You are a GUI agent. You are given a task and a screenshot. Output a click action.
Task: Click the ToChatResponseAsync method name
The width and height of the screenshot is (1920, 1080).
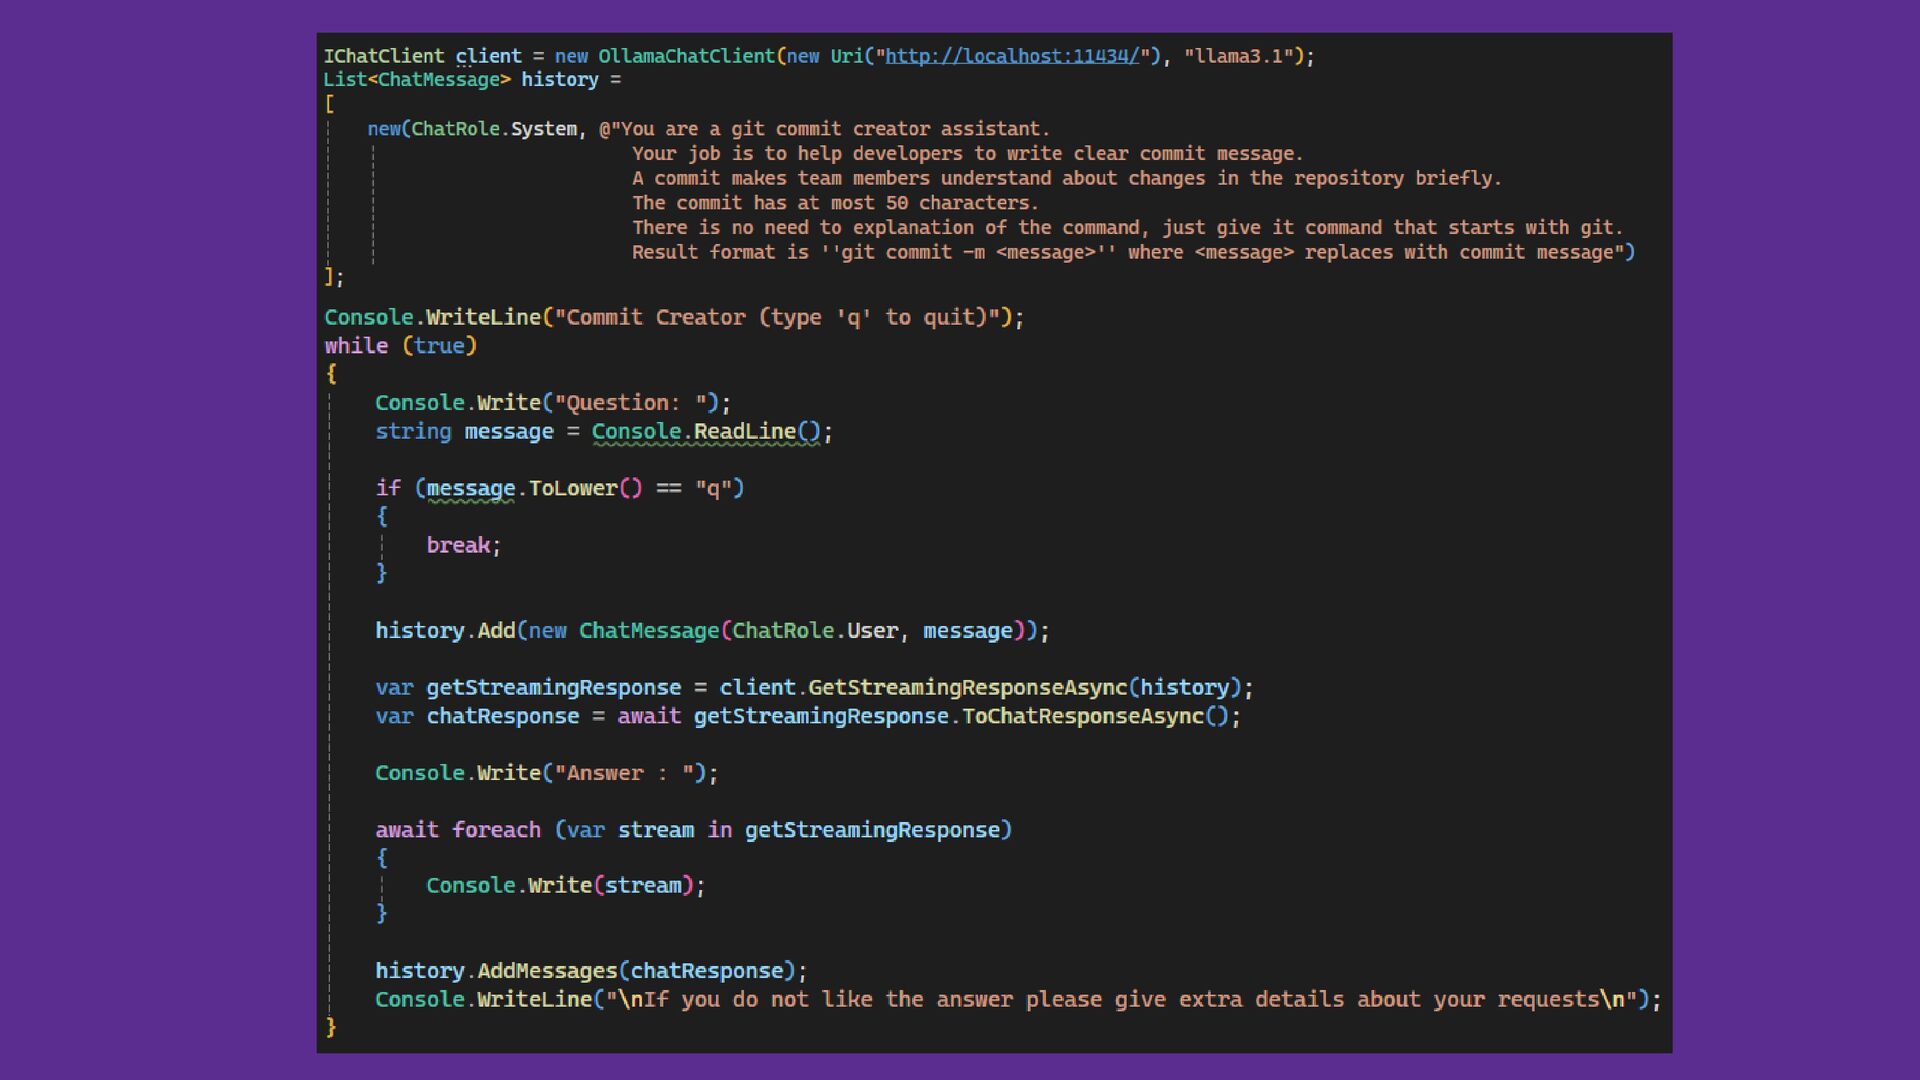tap(1083, 717)
